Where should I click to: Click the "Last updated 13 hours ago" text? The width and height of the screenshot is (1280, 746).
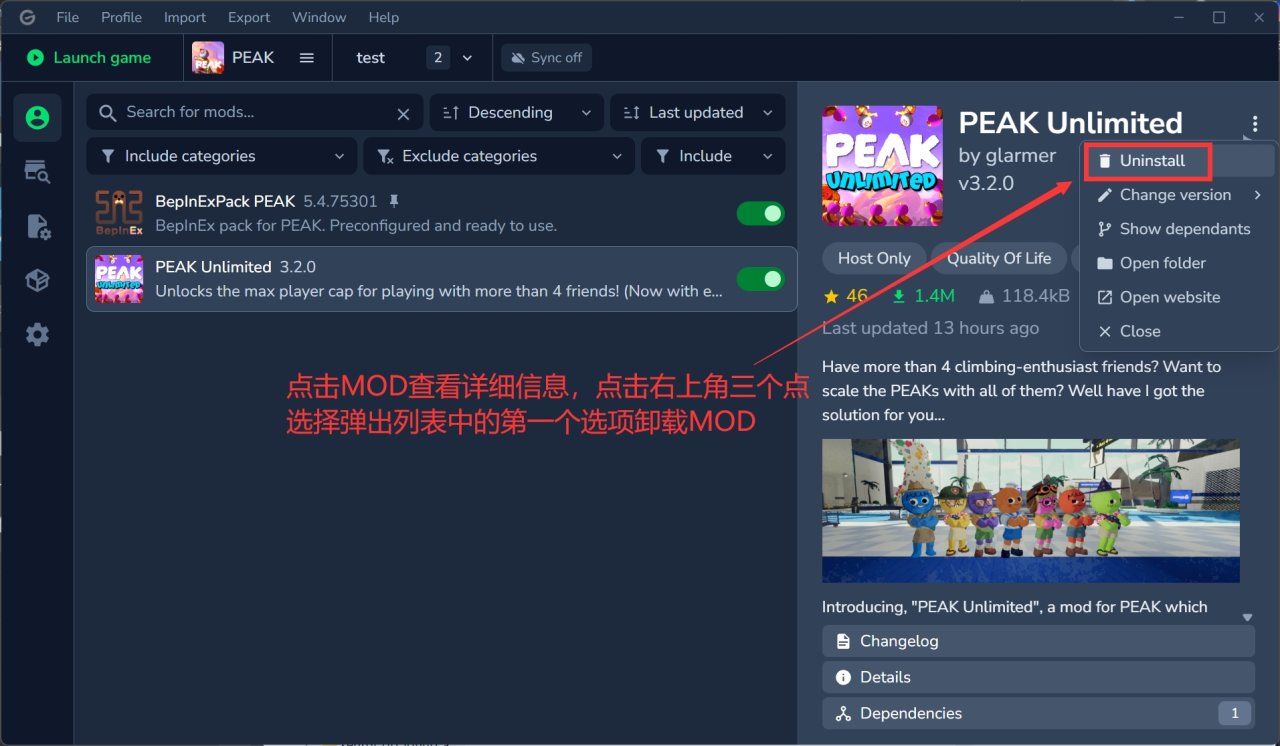click(x=930, y=328)
